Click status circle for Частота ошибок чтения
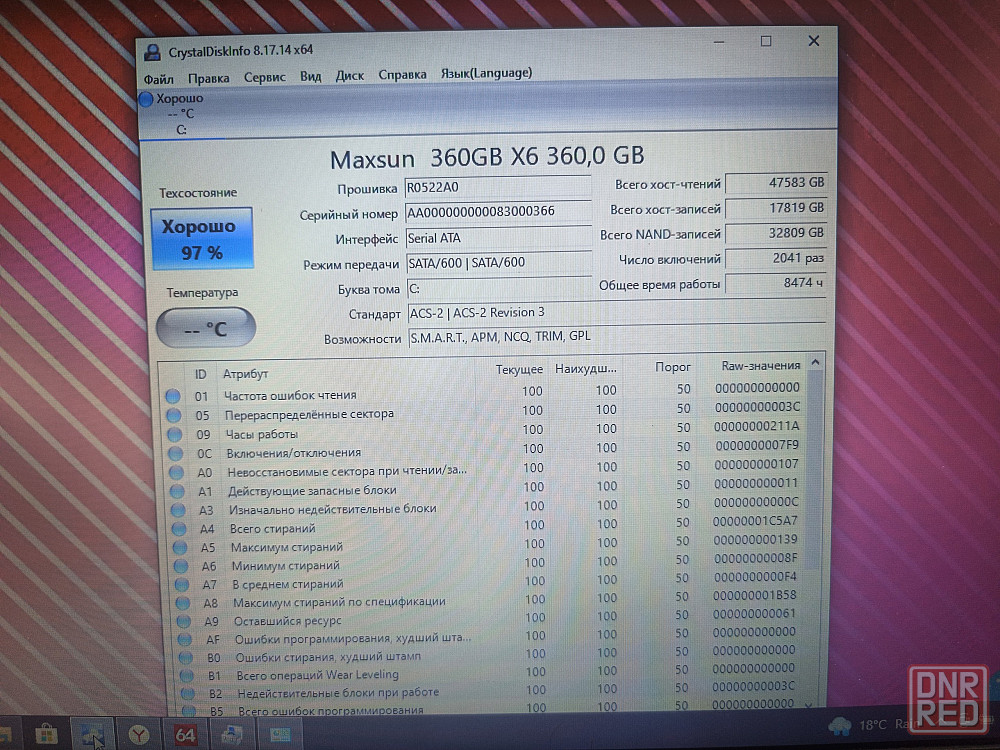1000x750 pixels. [172, 396]
